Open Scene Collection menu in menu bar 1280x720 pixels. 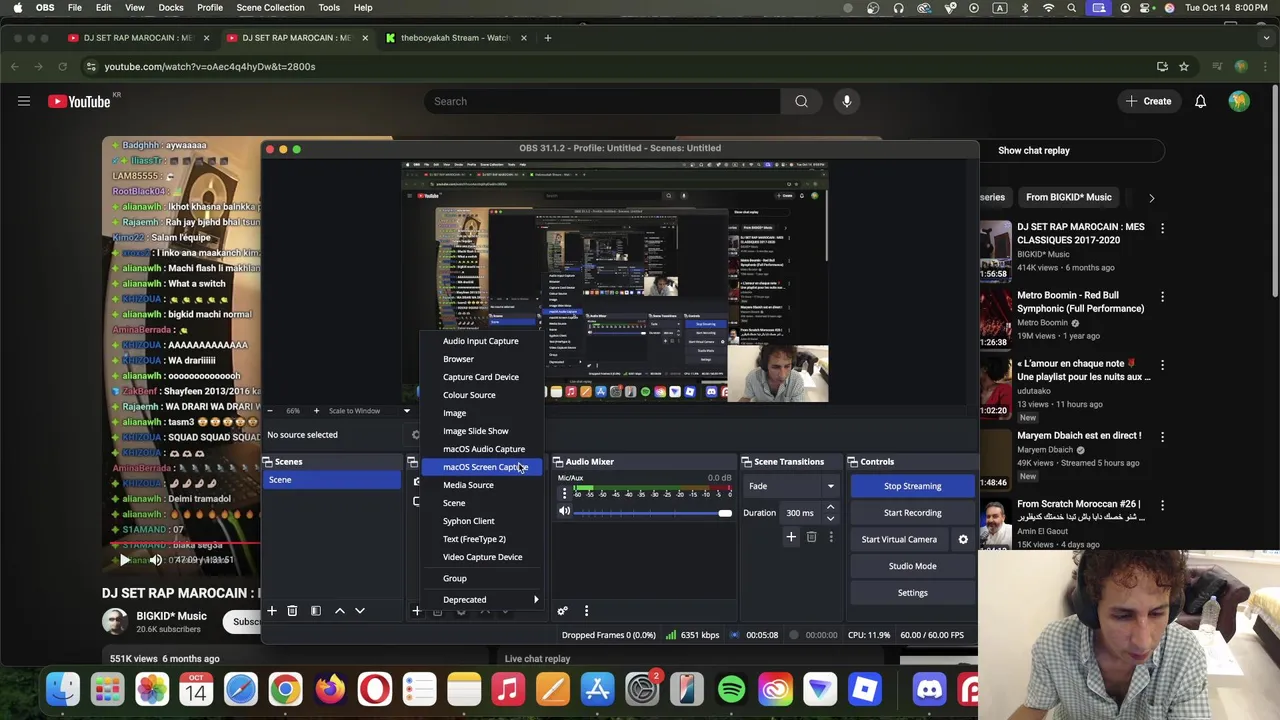pos(270,8)
